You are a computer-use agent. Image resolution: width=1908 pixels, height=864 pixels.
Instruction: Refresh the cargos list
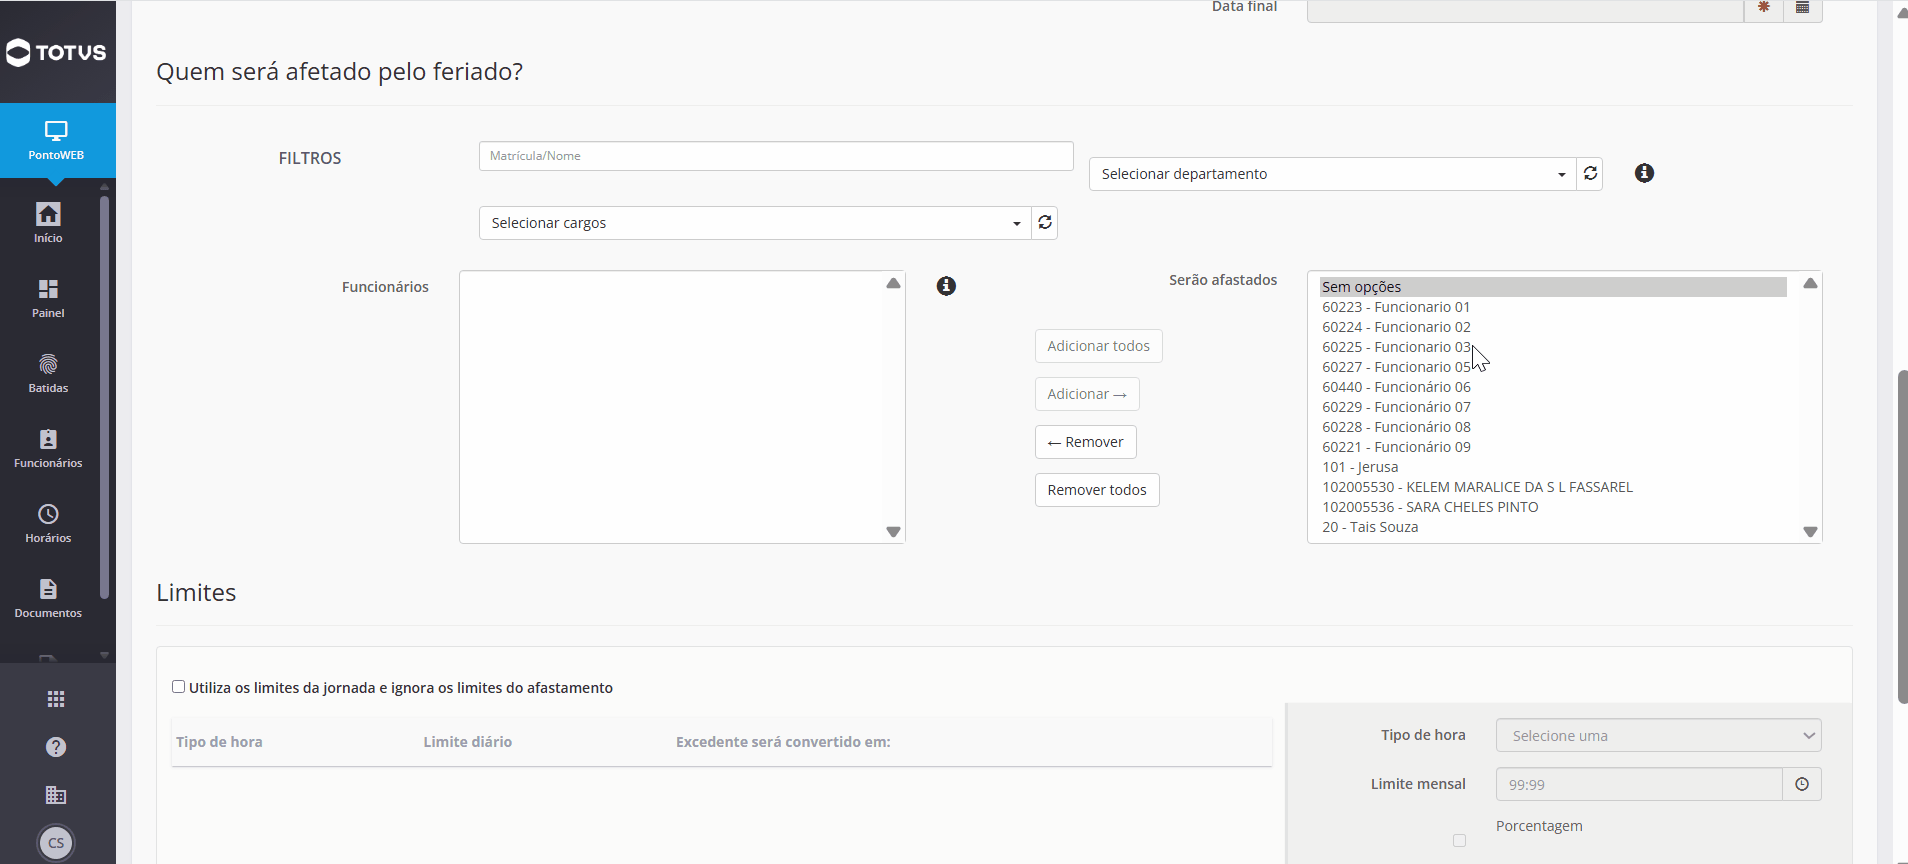[x=1045, y=223]
